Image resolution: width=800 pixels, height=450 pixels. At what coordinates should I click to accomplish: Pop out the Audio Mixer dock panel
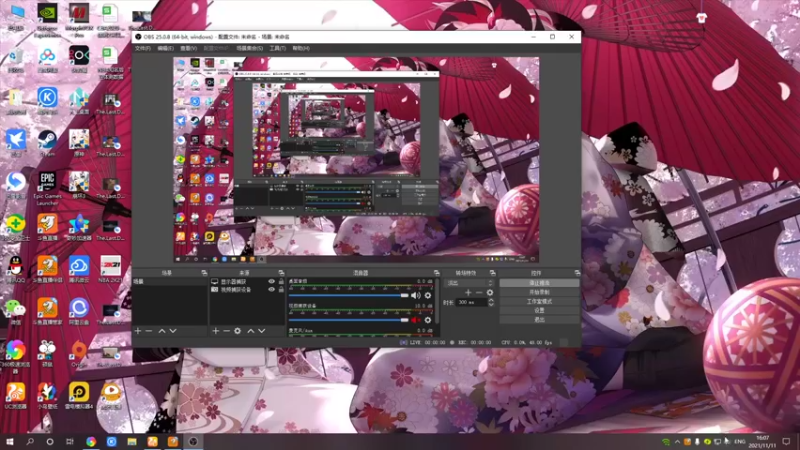[436, 273]
